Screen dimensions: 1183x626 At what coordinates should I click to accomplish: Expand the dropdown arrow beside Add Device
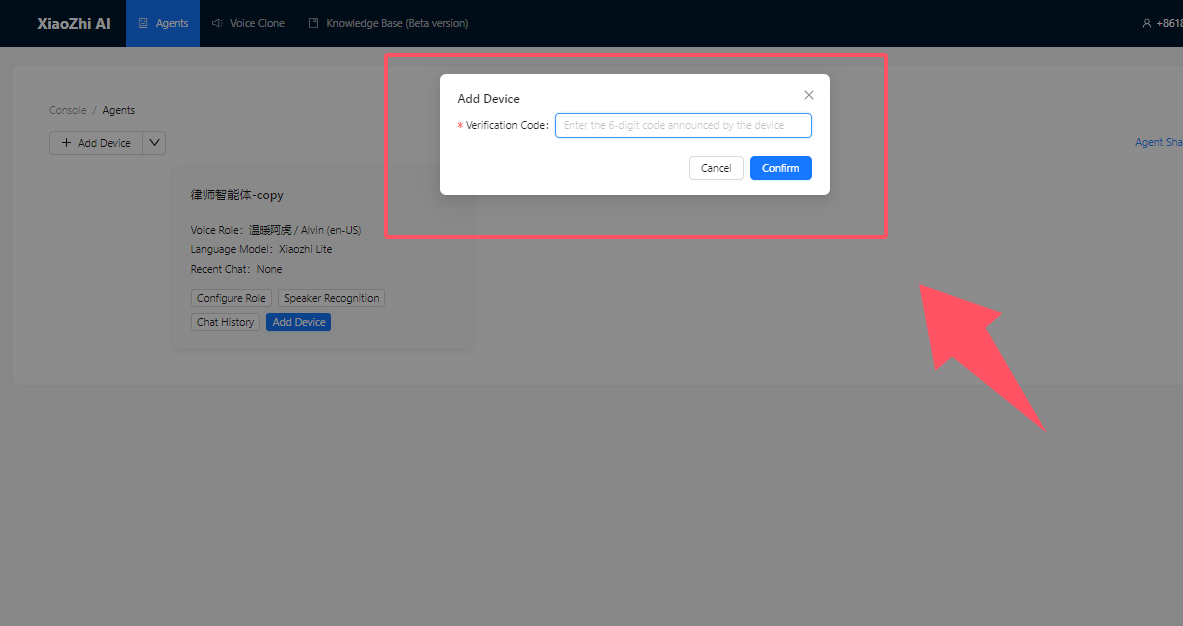coord(154,143)
